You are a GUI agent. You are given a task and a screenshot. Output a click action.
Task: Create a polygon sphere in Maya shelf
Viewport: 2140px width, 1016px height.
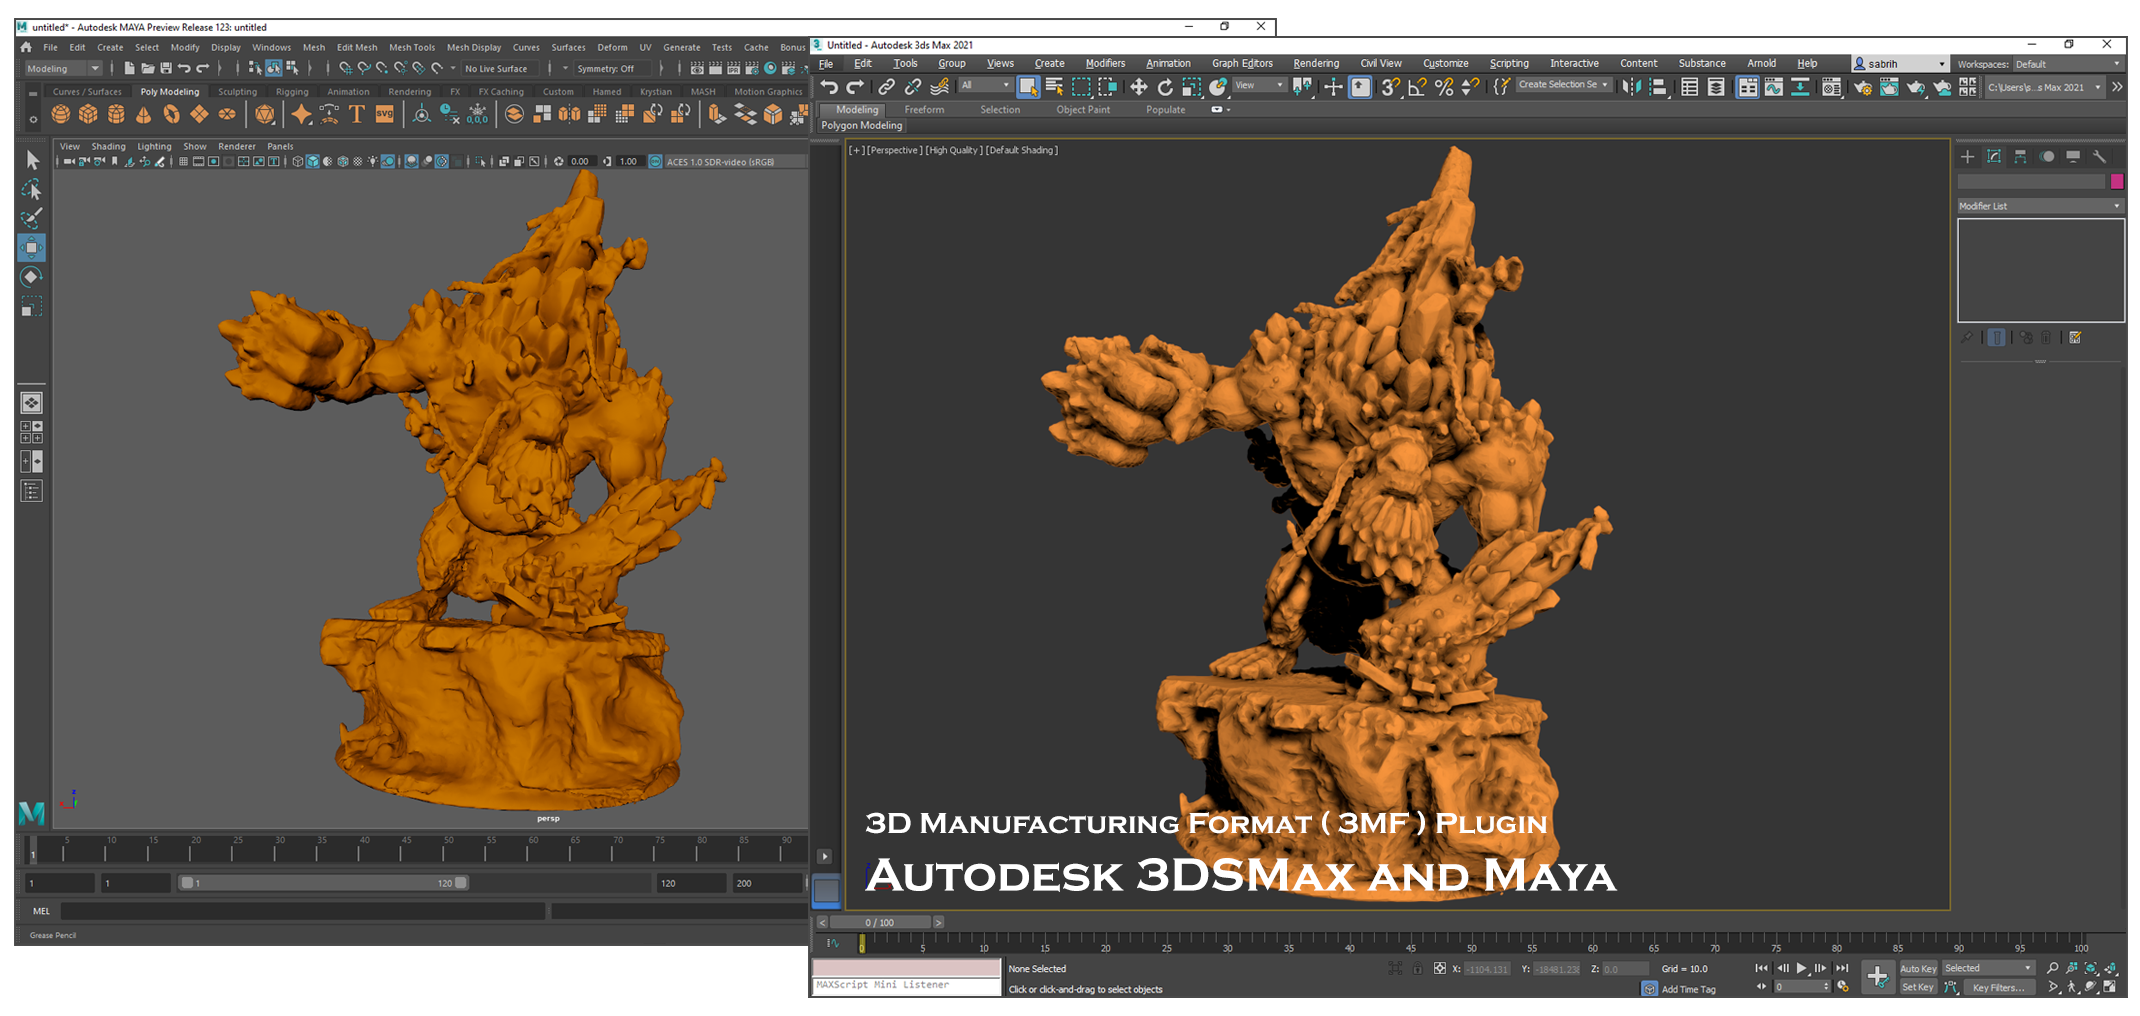tap(61, 114)
